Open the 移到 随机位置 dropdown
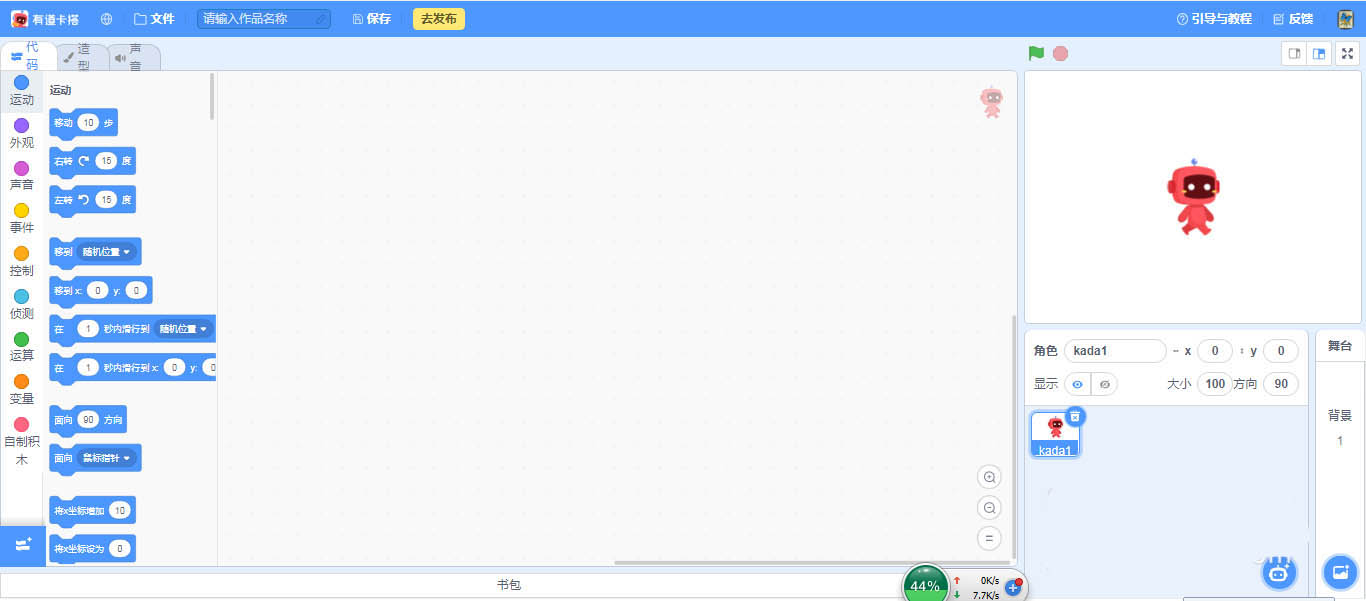 coord(107,252)
